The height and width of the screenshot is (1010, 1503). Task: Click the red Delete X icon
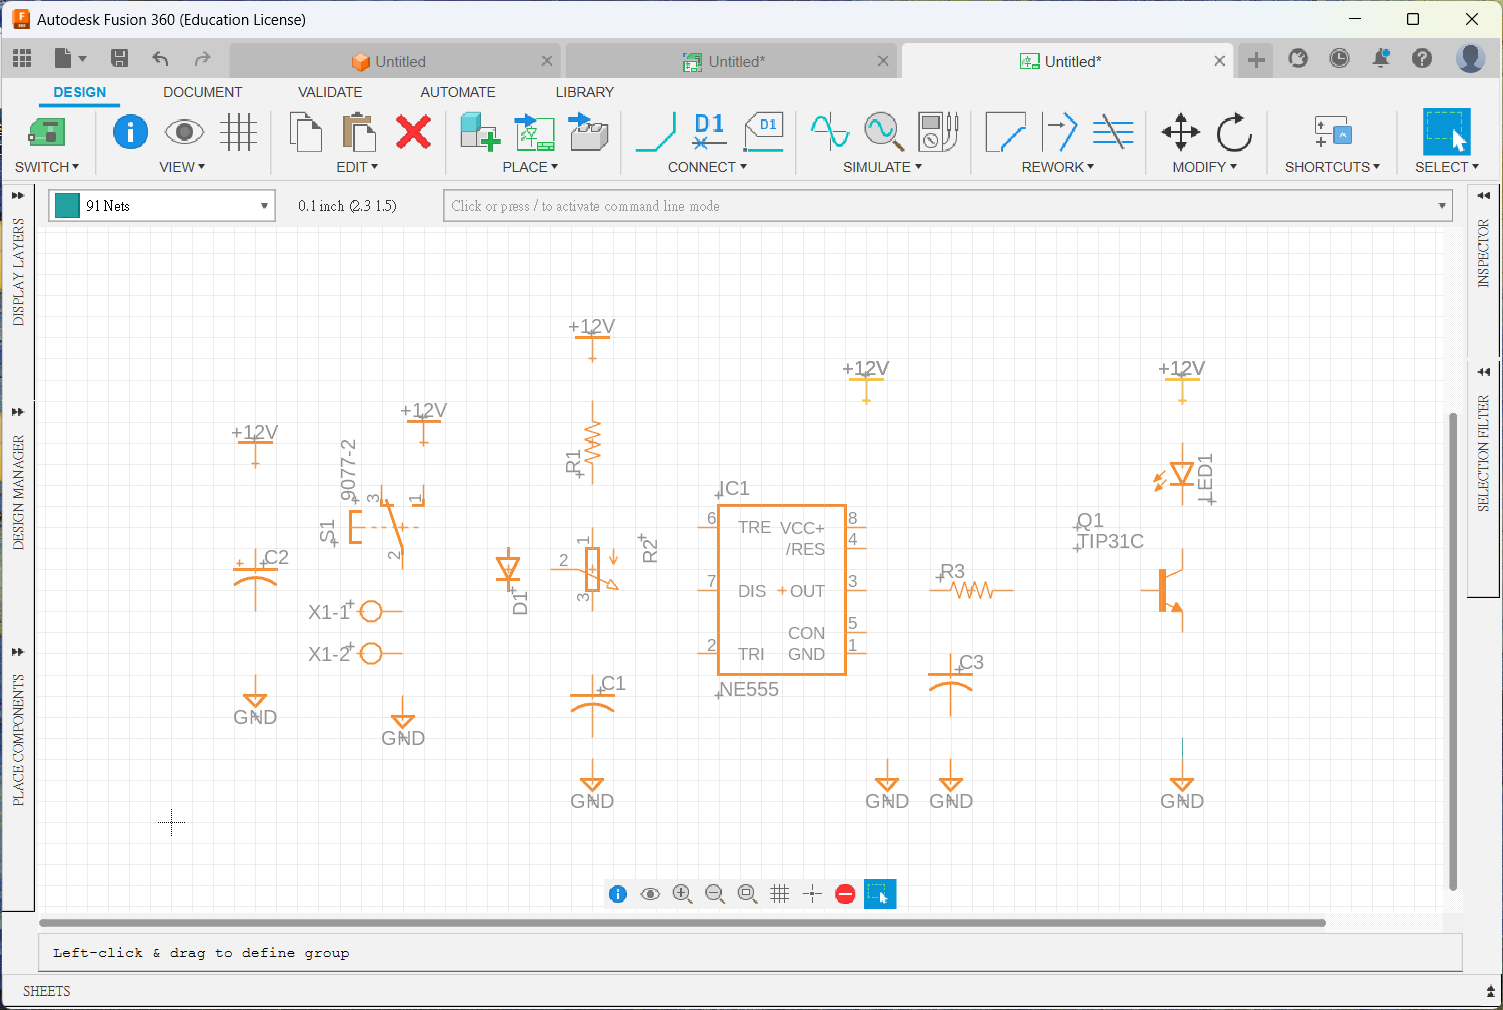(x=413, y=132)
